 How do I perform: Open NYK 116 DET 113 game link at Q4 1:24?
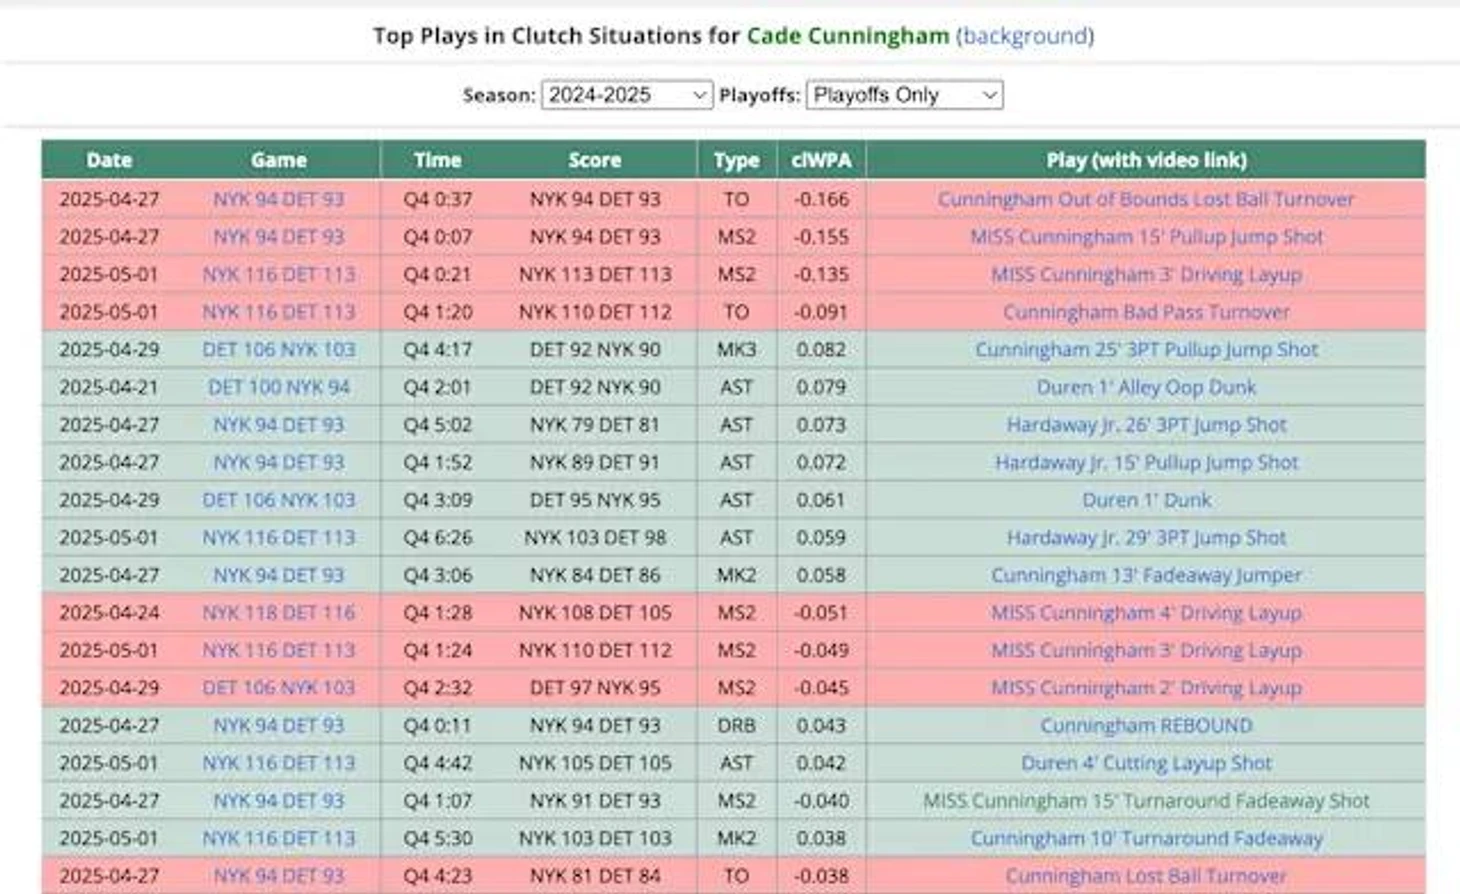point(278,650)
